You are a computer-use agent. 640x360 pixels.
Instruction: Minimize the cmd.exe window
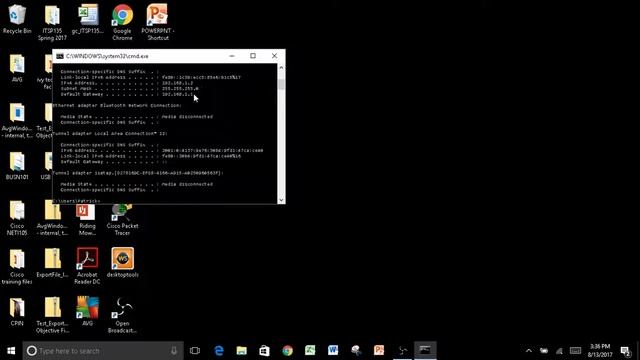(x=232, y=56)
